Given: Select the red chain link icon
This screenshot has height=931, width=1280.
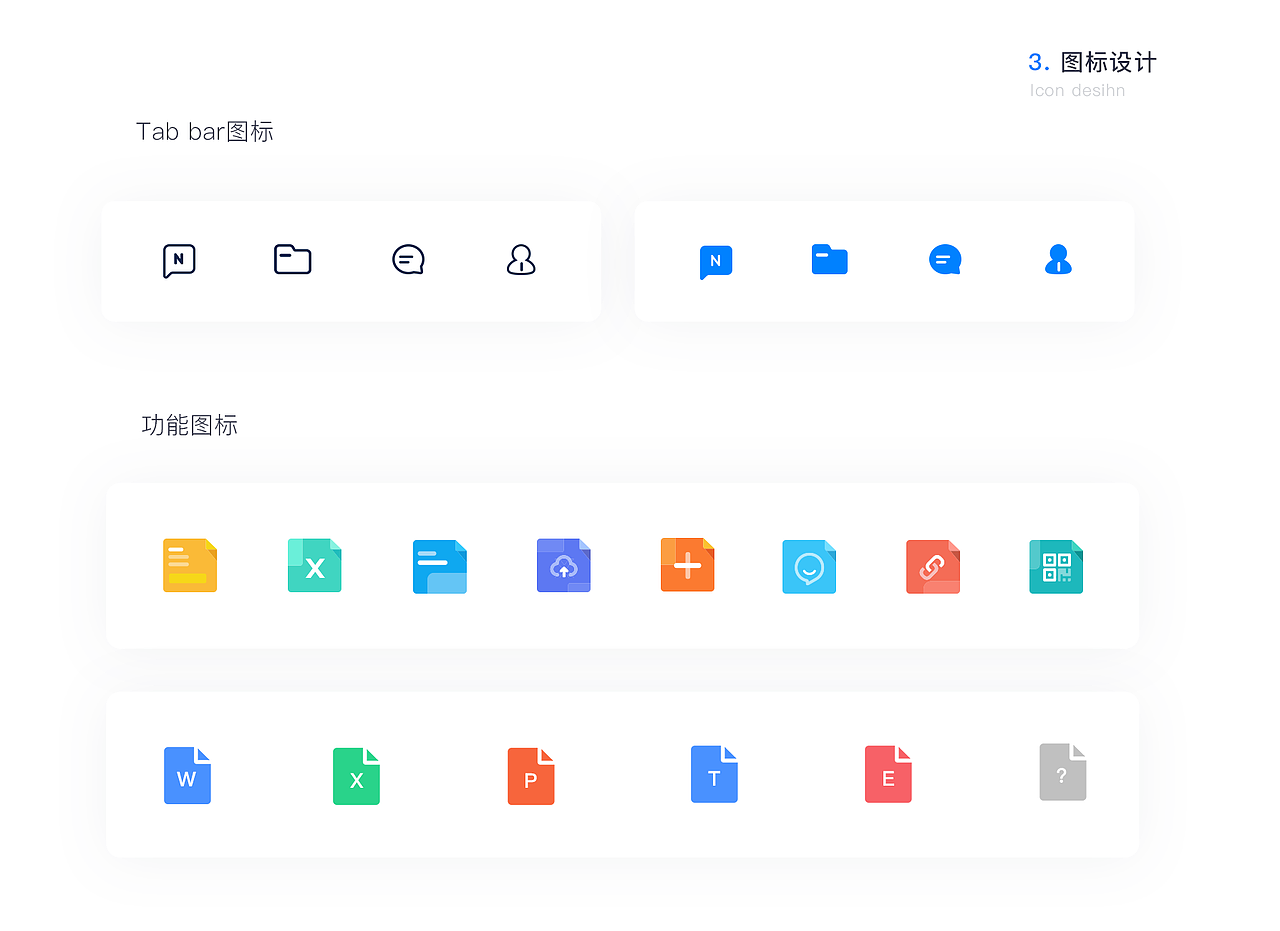Looking at the screenshot, I should point(933,567).
